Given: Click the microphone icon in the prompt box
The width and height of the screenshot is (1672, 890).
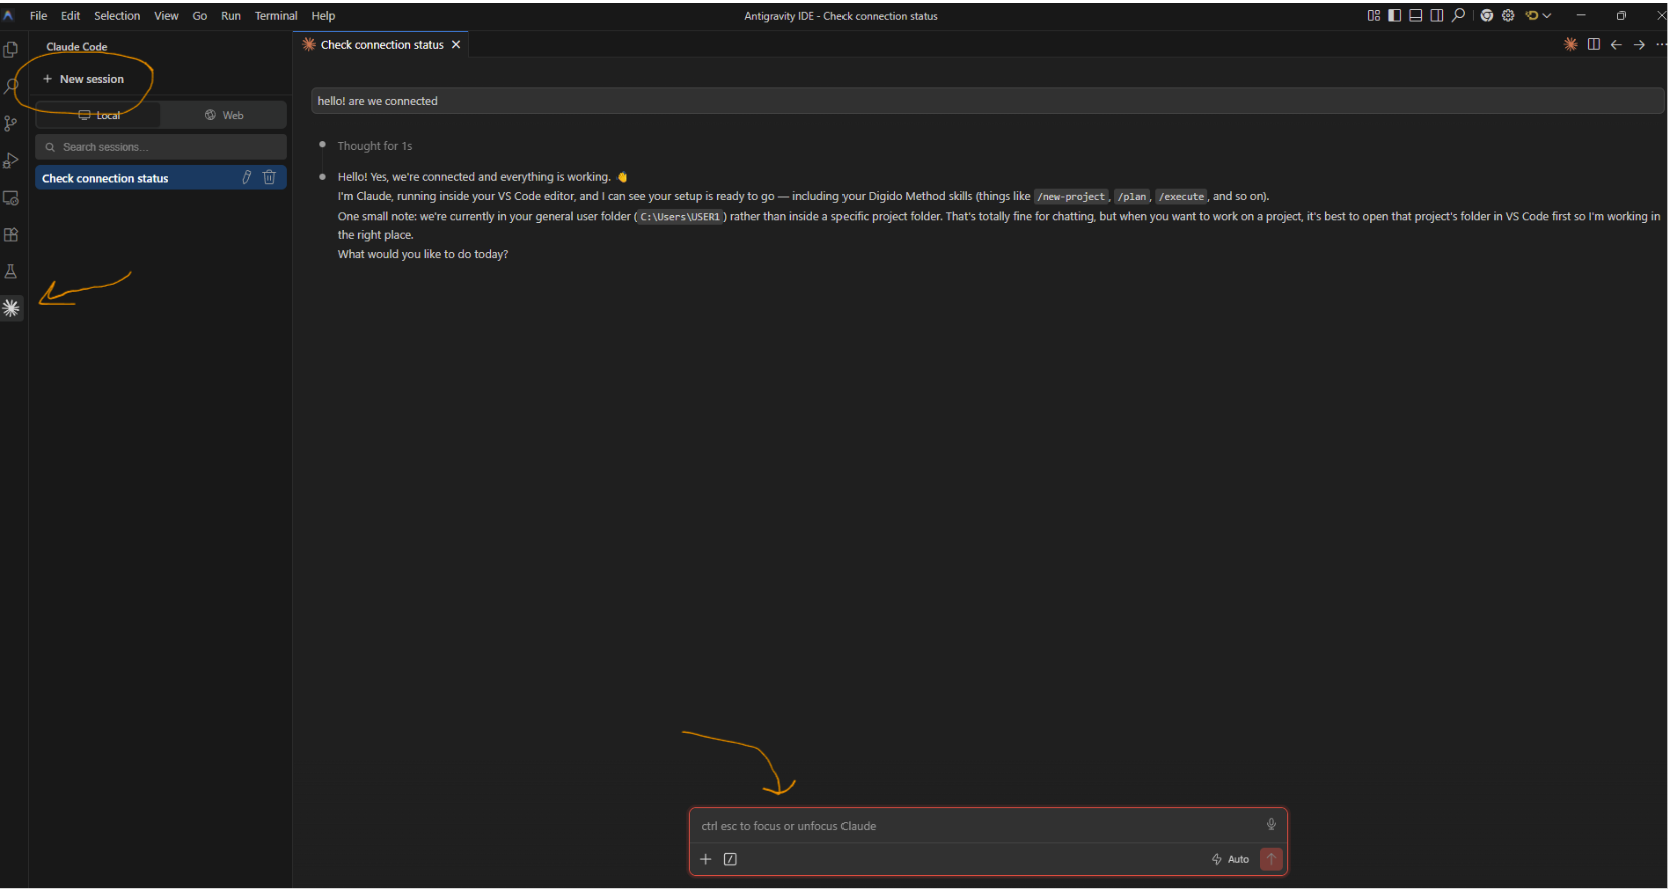Looking at the screenshot, I should [1271, 825].
